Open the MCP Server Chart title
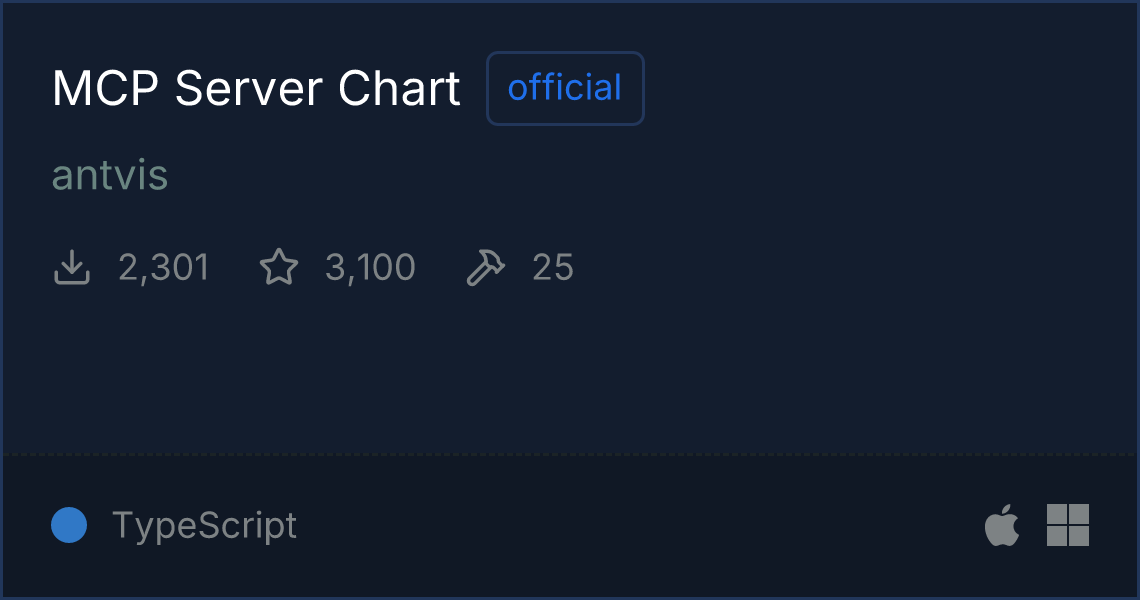 point(256,89)
